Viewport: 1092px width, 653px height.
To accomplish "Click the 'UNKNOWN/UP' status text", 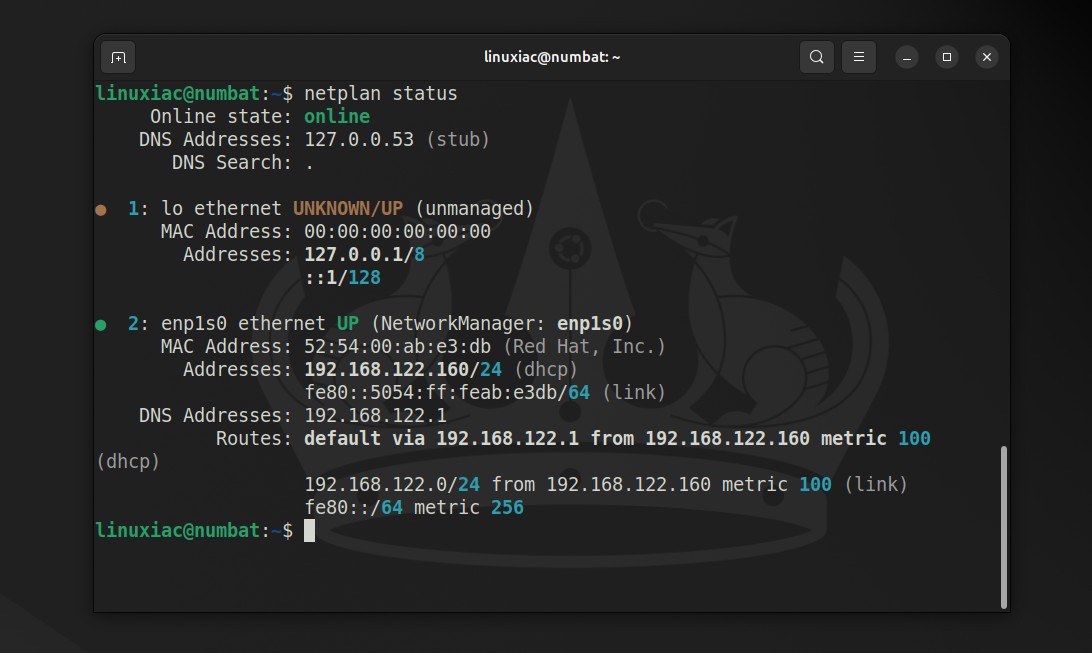I will [348, 208].
